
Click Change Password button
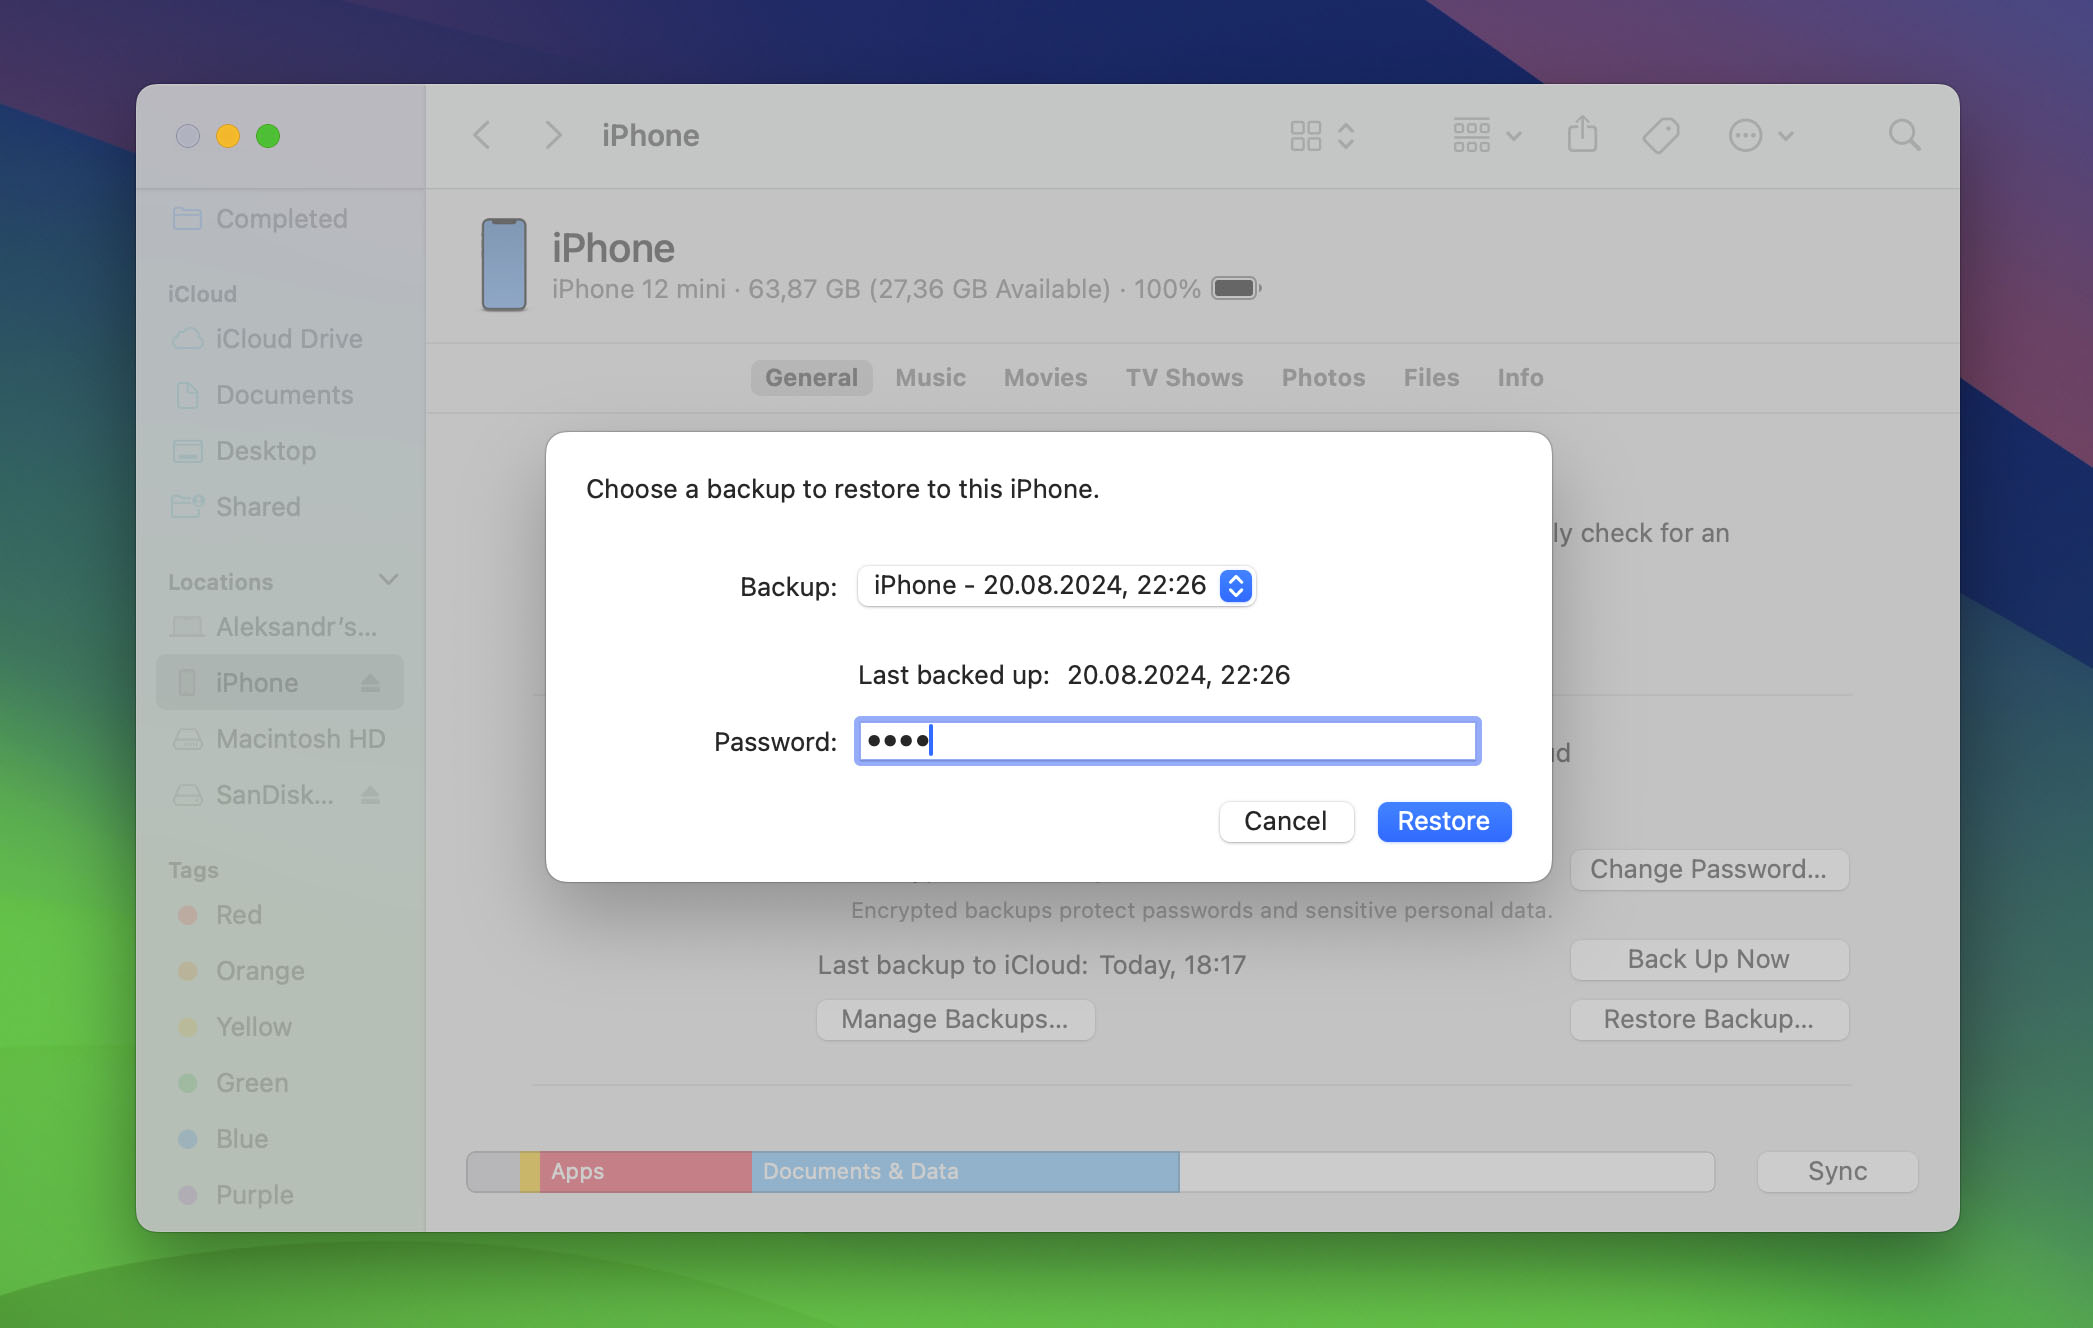point(1708,869)
